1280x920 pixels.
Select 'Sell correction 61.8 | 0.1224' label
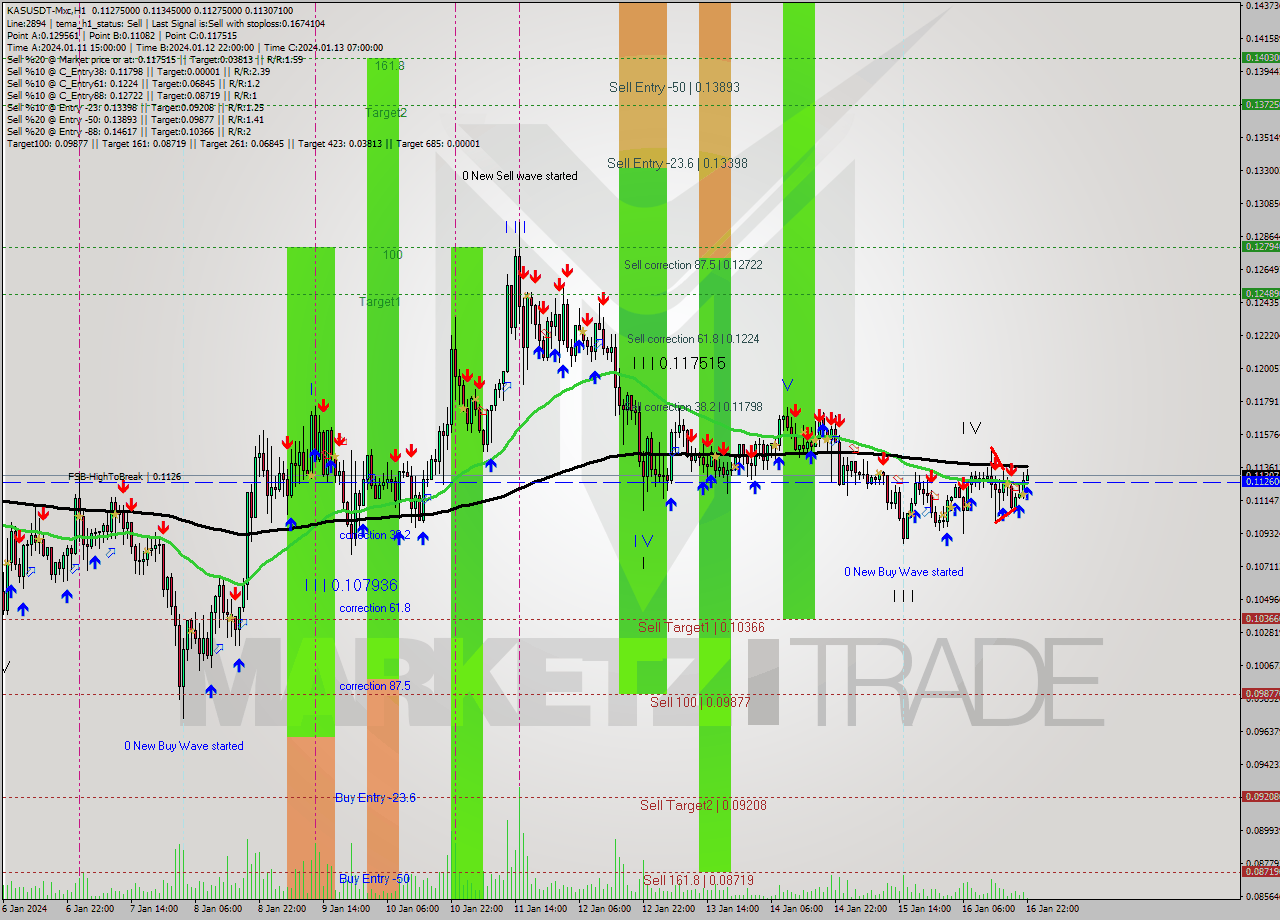tap(693, 339)
